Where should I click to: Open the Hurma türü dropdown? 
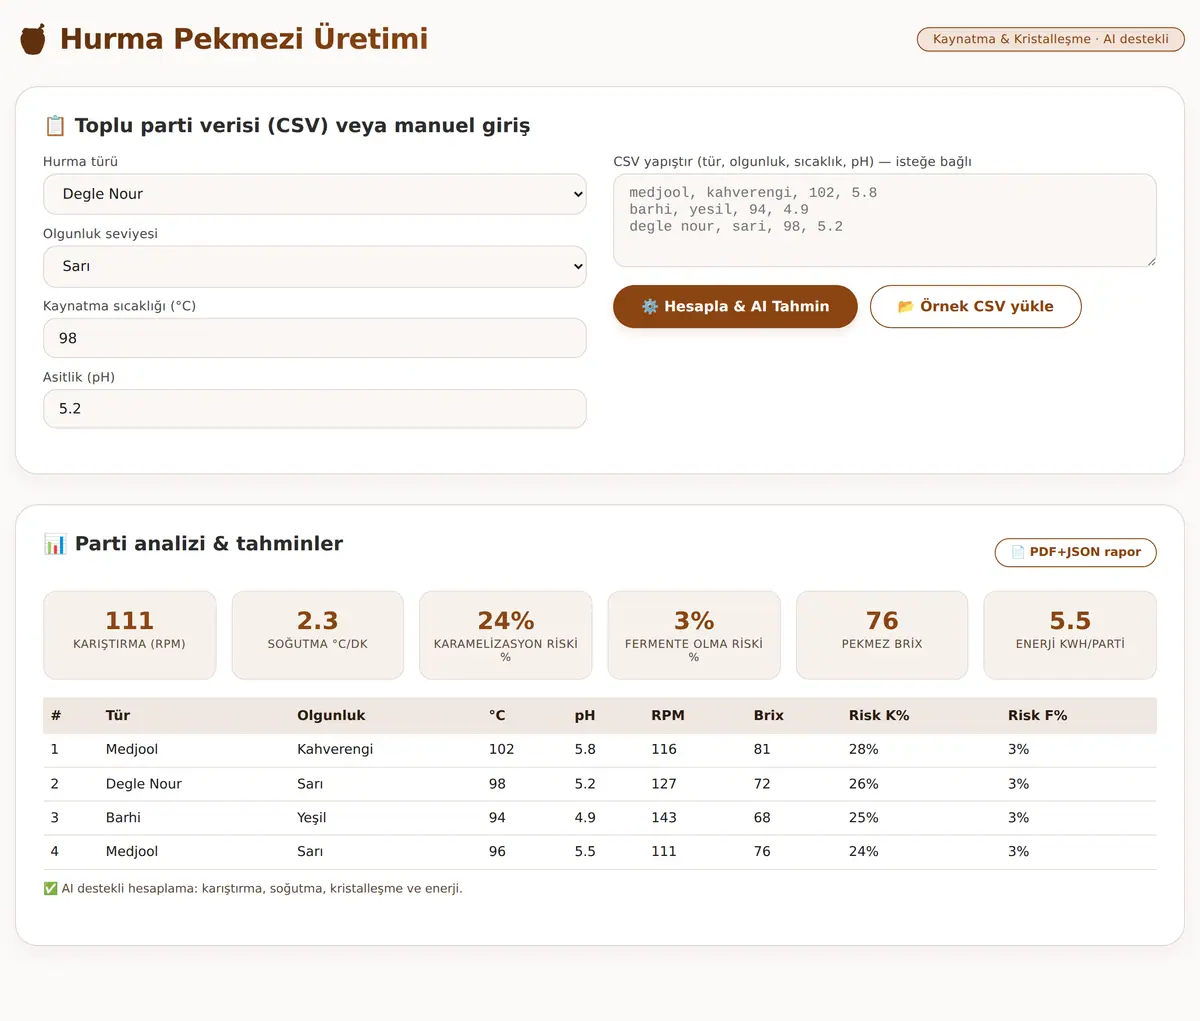click(315, 194)
